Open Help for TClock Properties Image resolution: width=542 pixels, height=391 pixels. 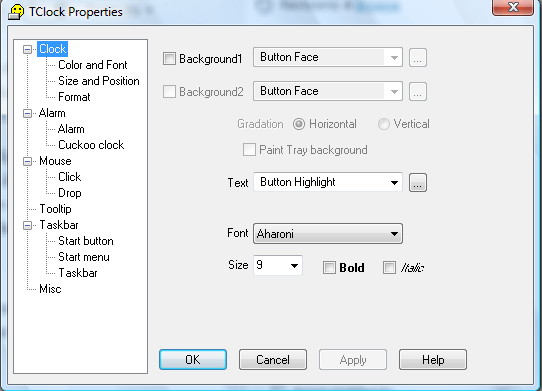click(433, 360)
